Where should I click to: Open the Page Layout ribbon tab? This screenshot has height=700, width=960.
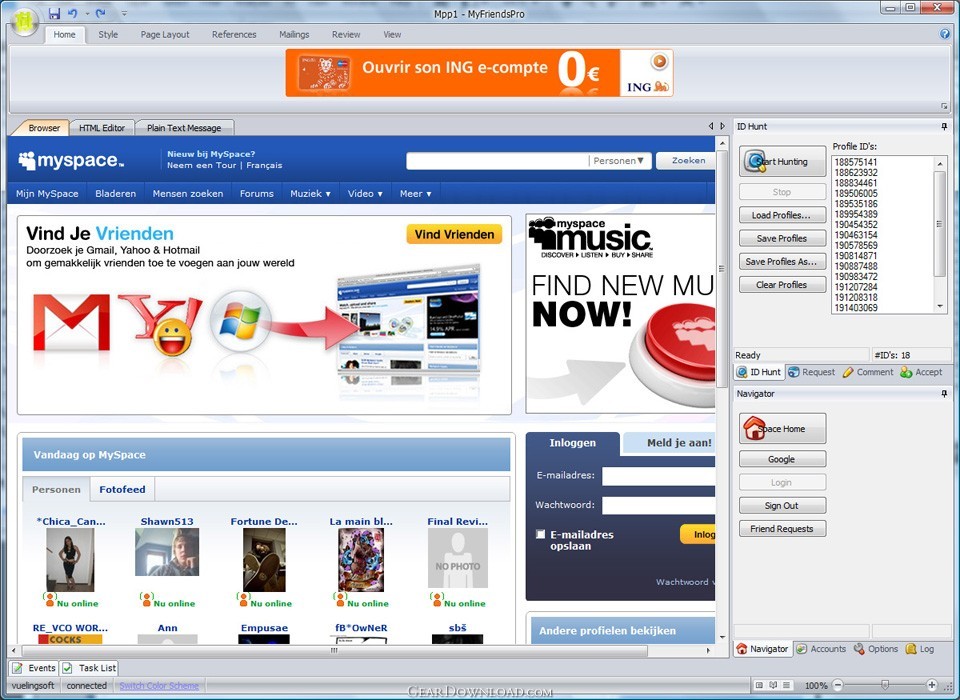165,34
